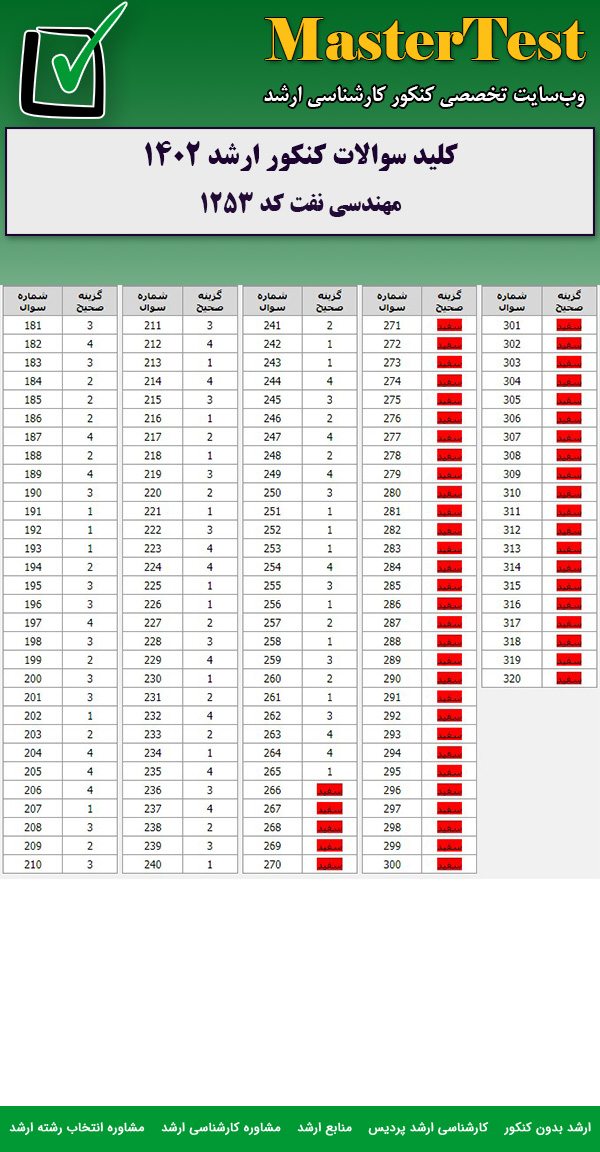600x1152 pixels.
Task: Click the subtitle وب‌سایت تخصصی کنکور کارشناسی ارشد
Action: click(424, 97)
